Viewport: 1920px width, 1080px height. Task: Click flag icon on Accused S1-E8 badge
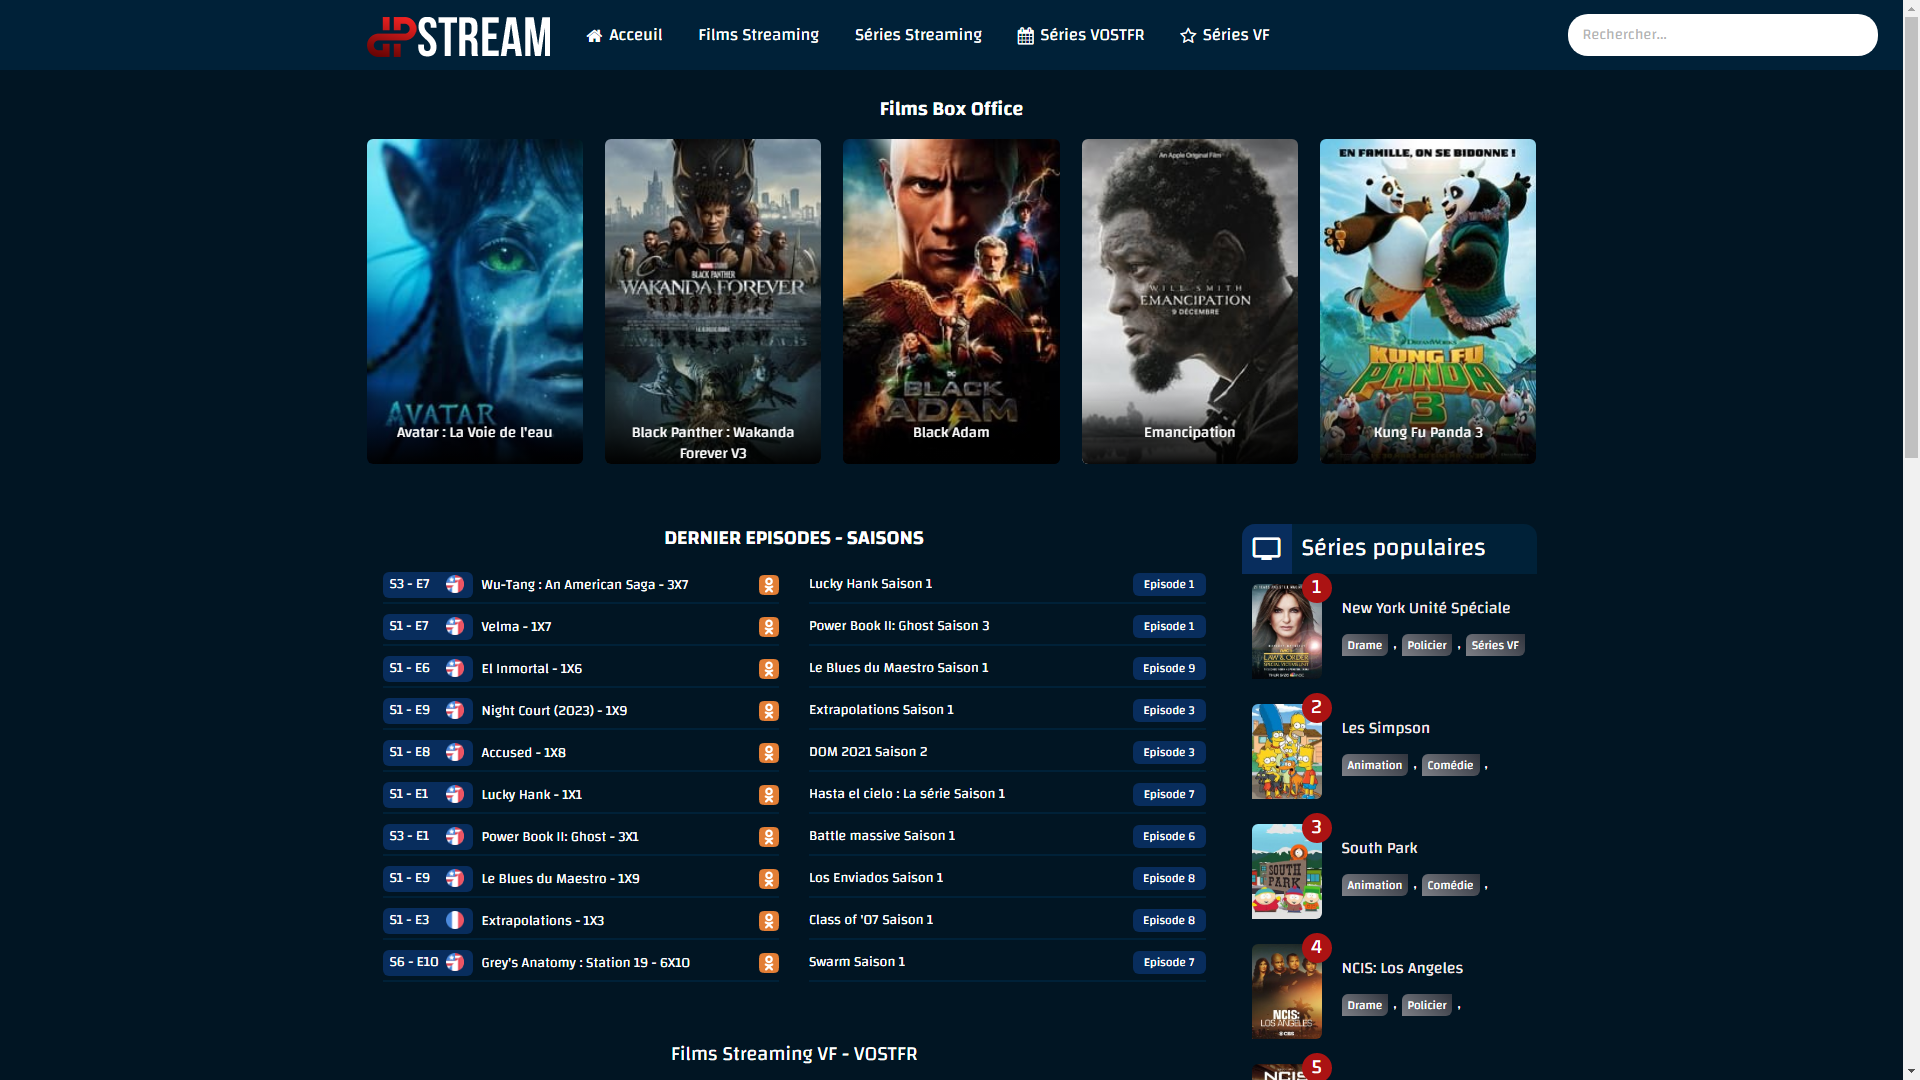click(x=455, y=752)
